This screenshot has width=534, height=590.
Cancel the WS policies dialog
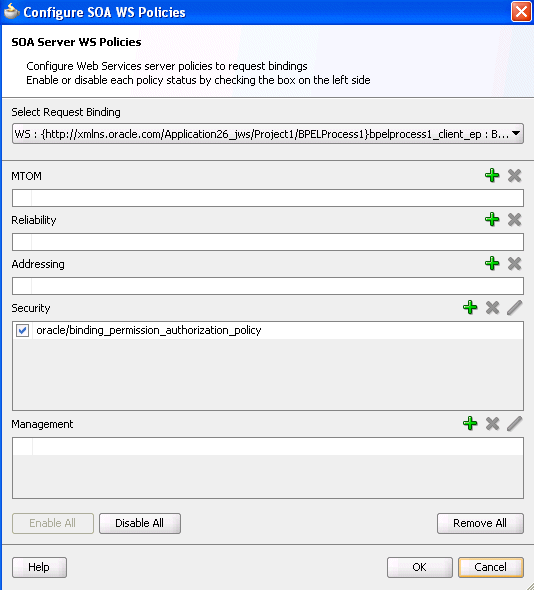[491, 567]
